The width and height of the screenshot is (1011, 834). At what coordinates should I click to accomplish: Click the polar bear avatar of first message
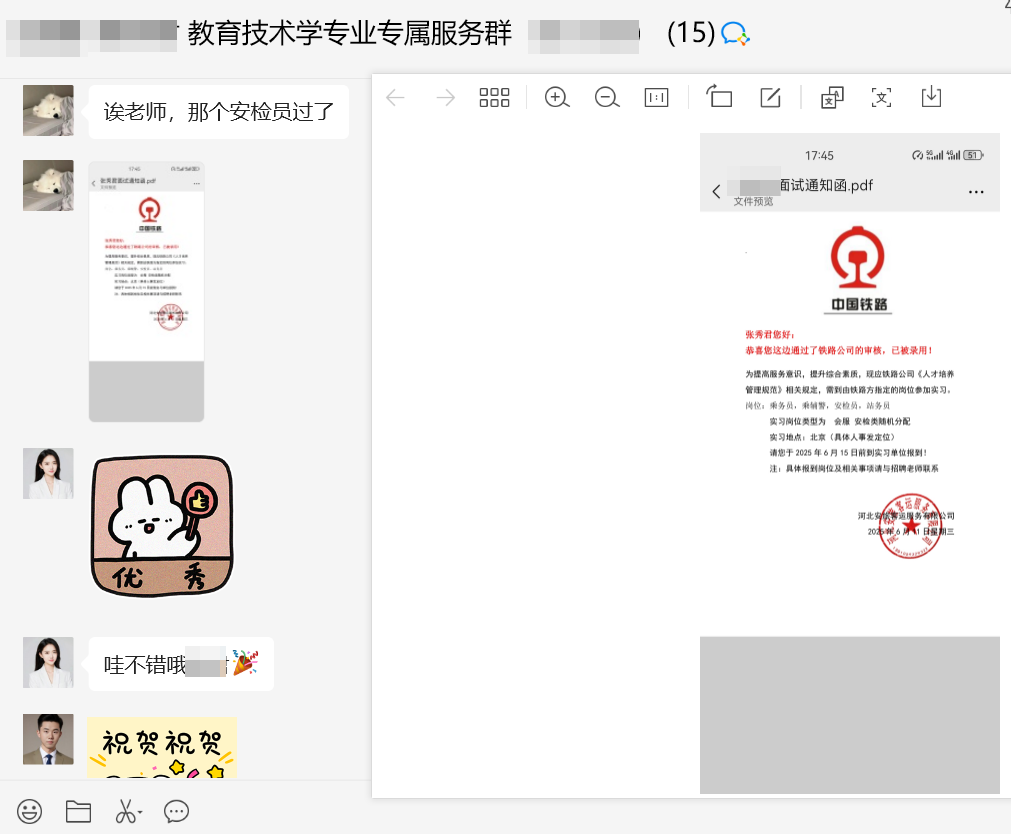(x=48, y=110)
